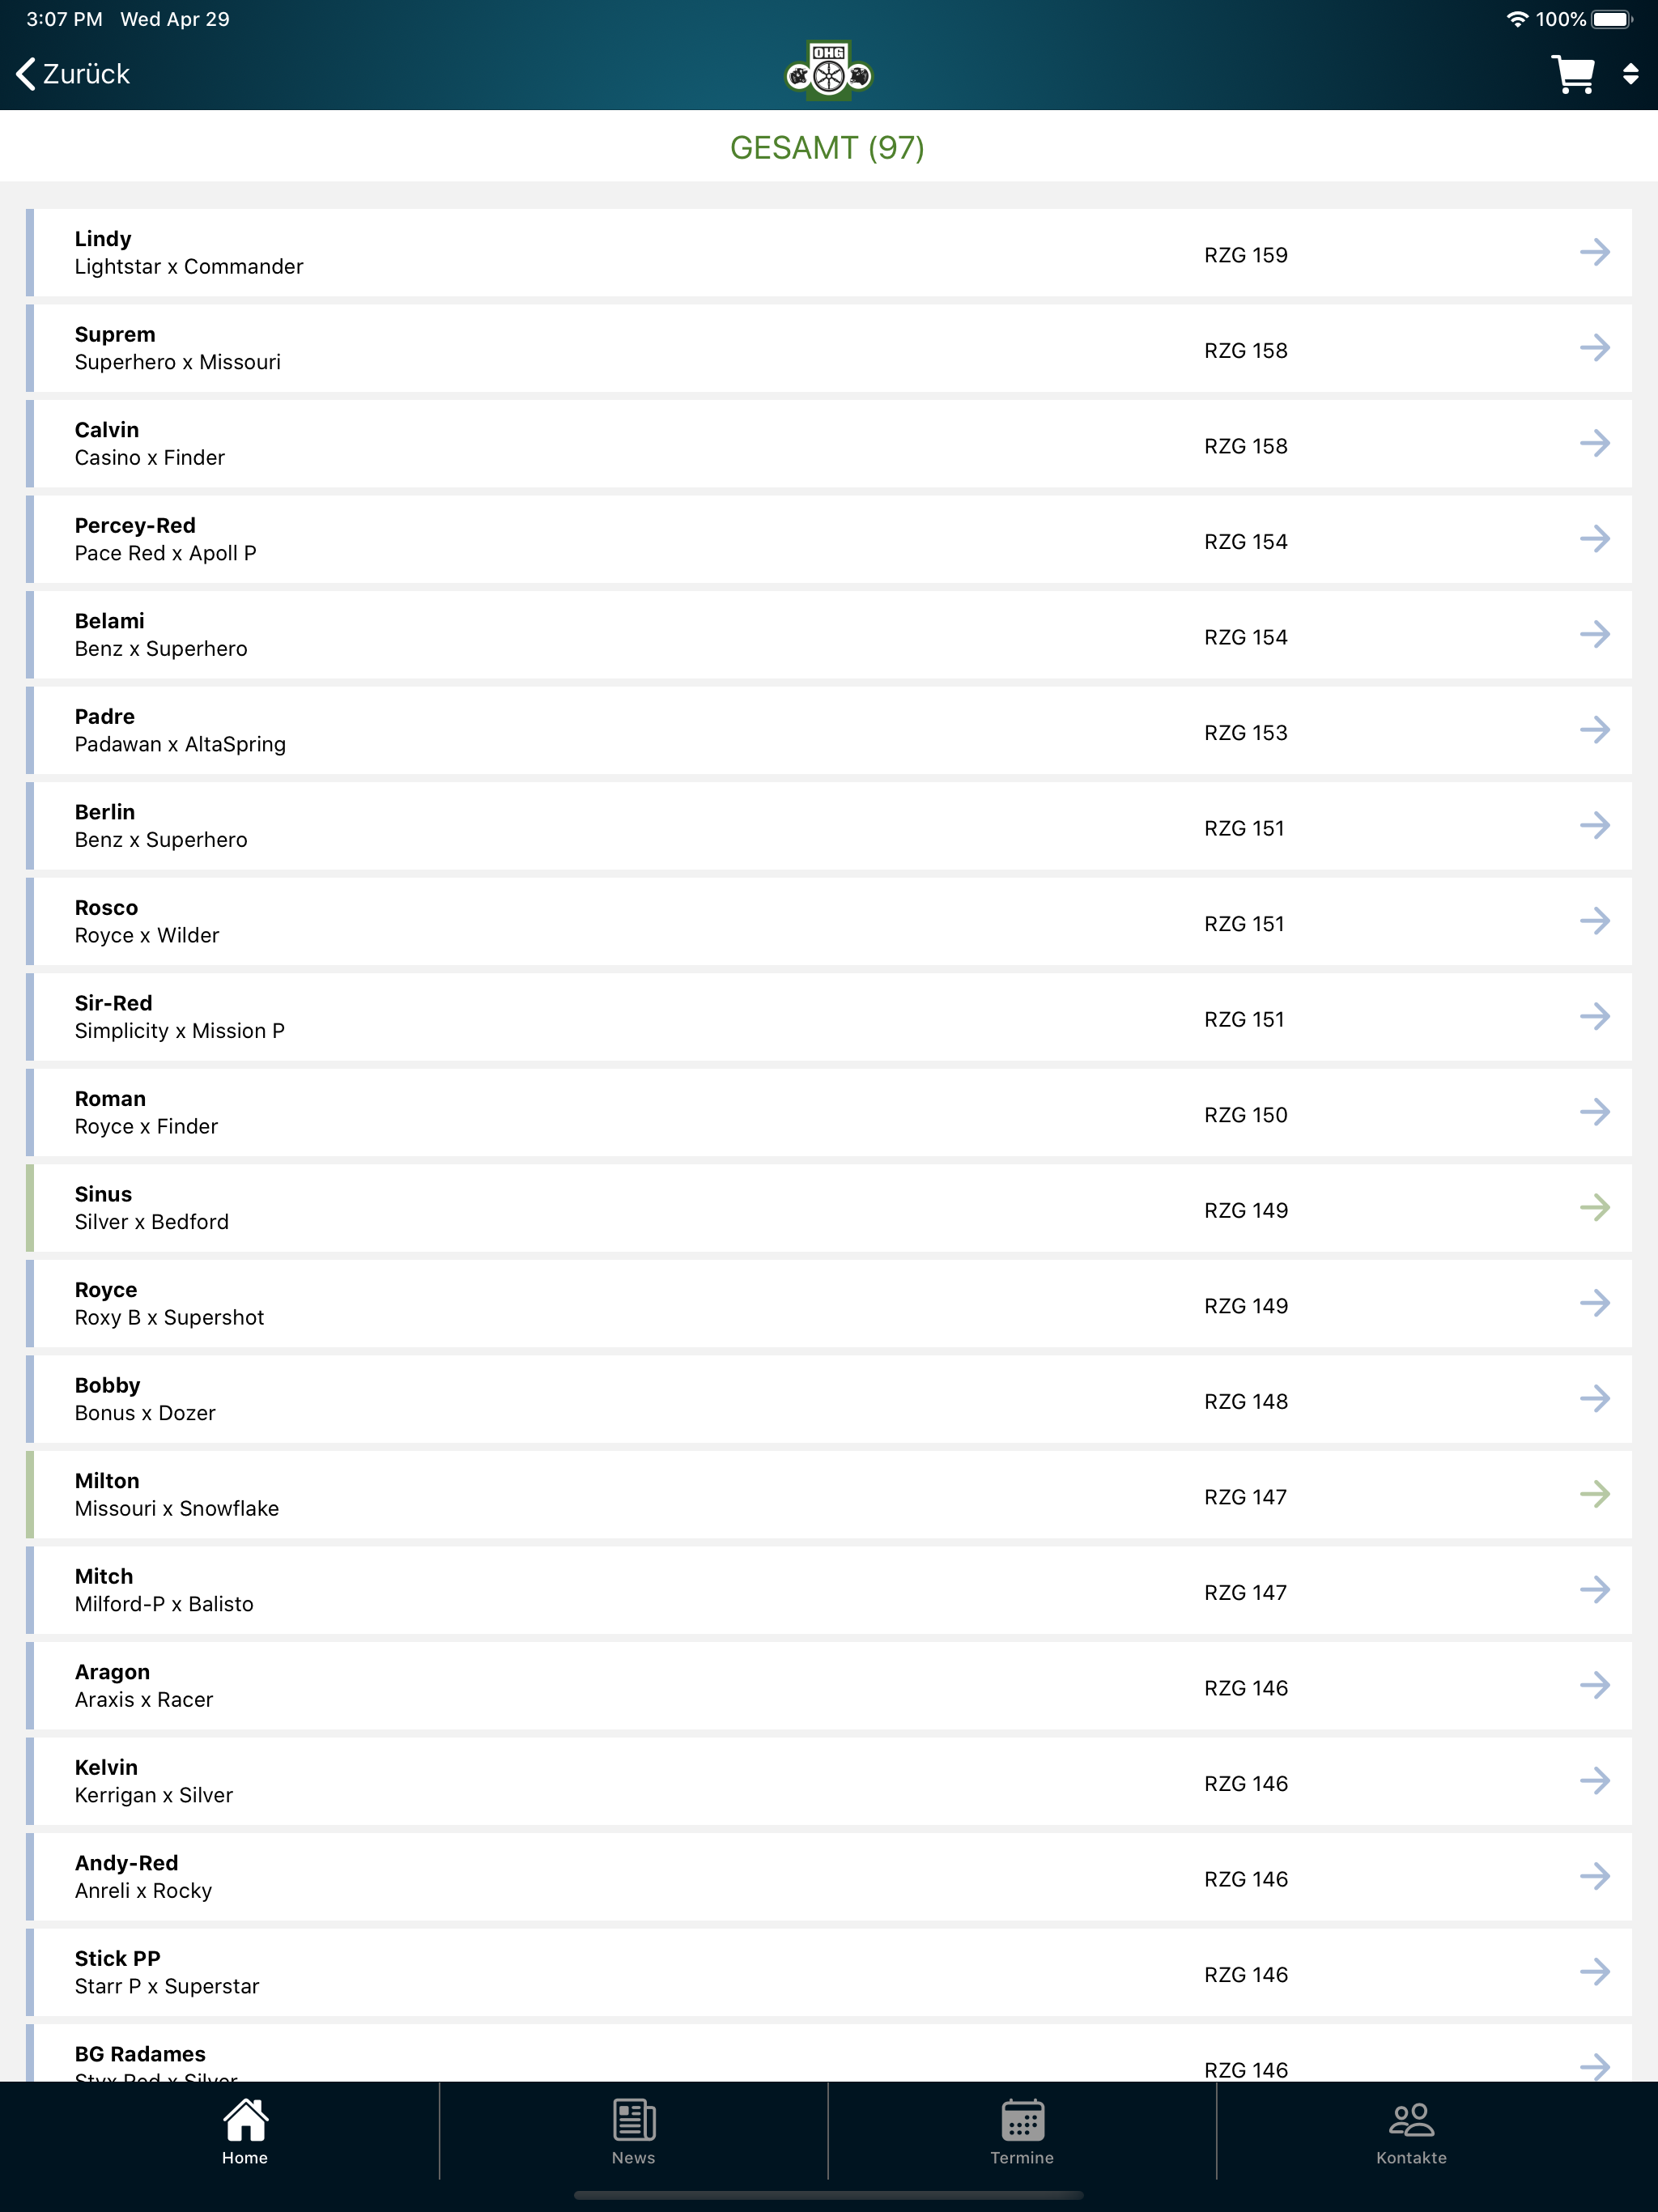Open the shopping cart icon
Viewport: 1658px width, 2212px height.
1572,74
